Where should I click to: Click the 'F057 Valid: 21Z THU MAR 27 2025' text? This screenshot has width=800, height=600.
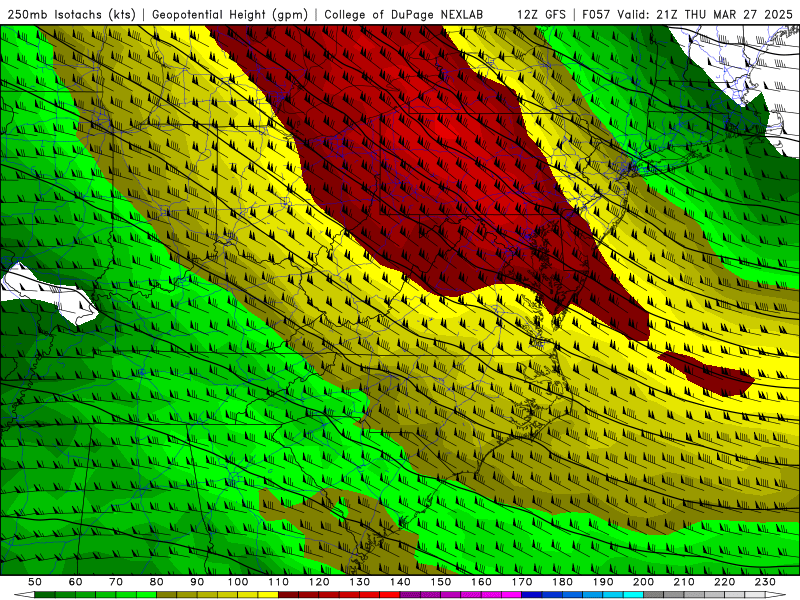tap(687, 14)
